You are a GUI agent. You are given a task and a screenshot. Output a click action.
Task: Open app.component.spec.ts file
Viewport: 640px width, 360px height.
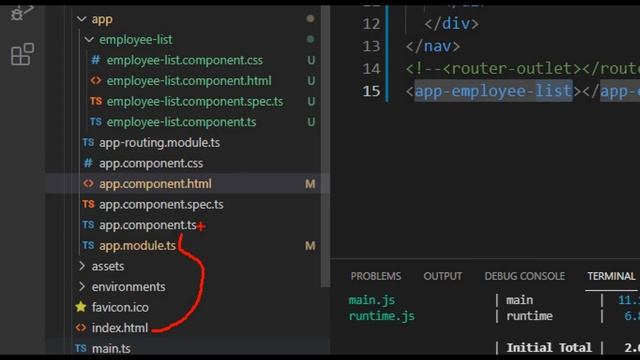point(161,204)
